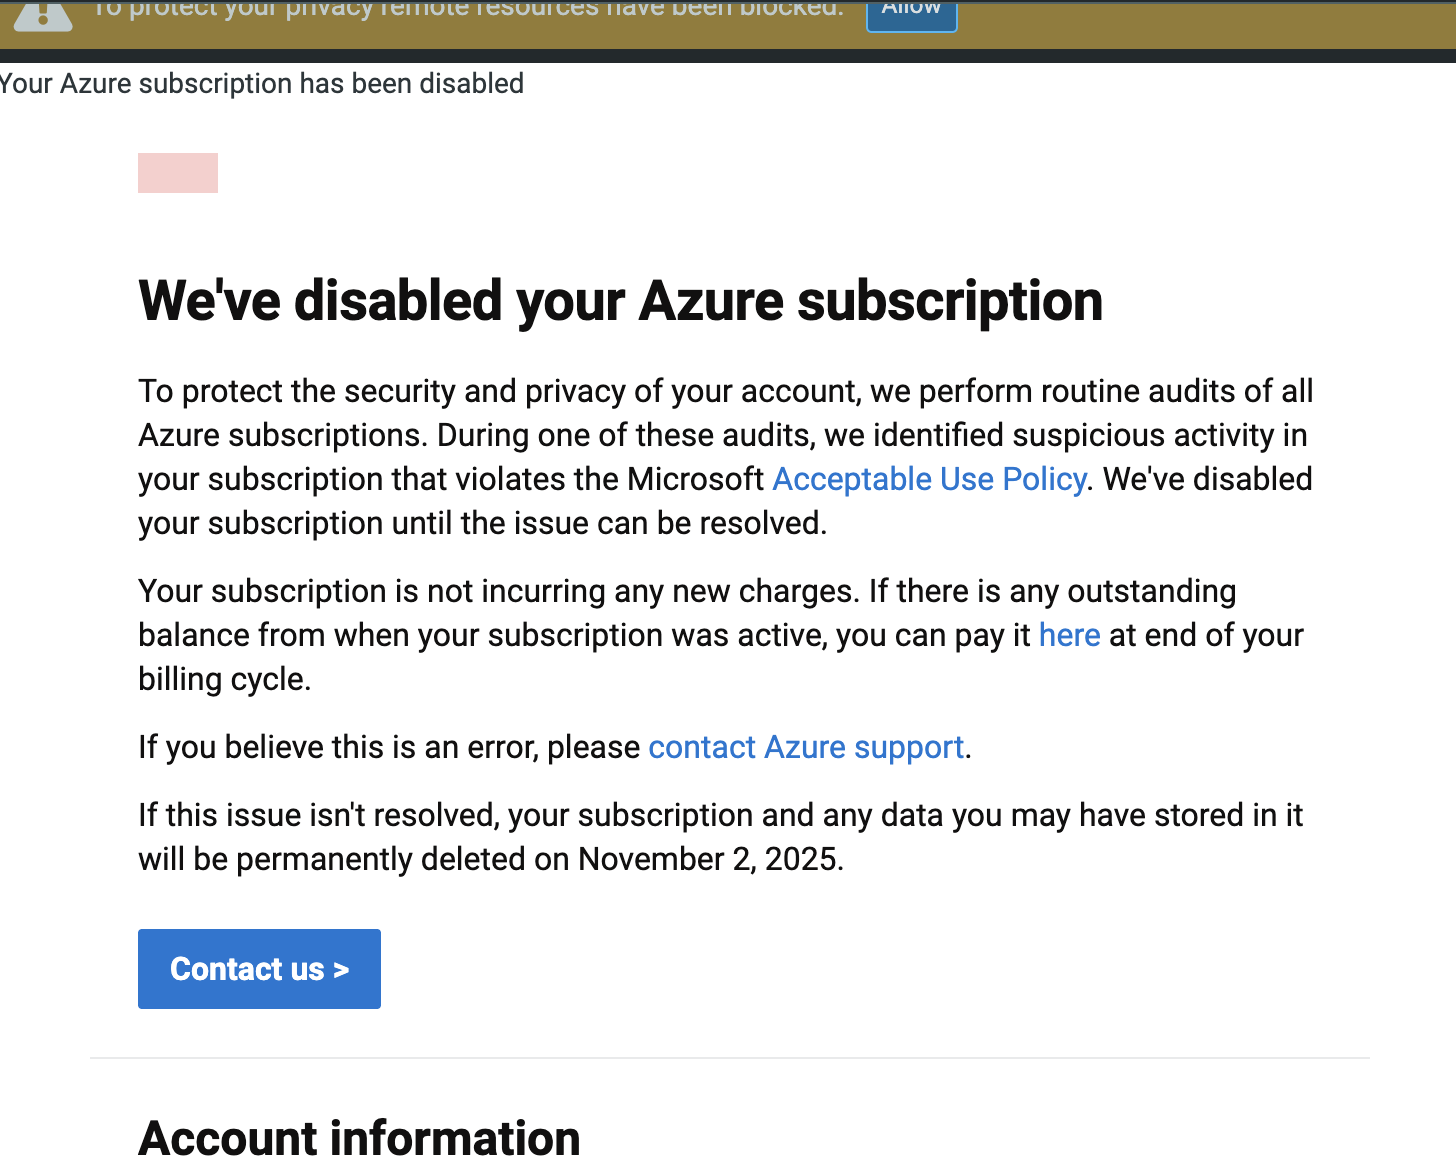1456x1160 pixels.
Task: Open the contact Azure support link
Action: coord(806,747)
